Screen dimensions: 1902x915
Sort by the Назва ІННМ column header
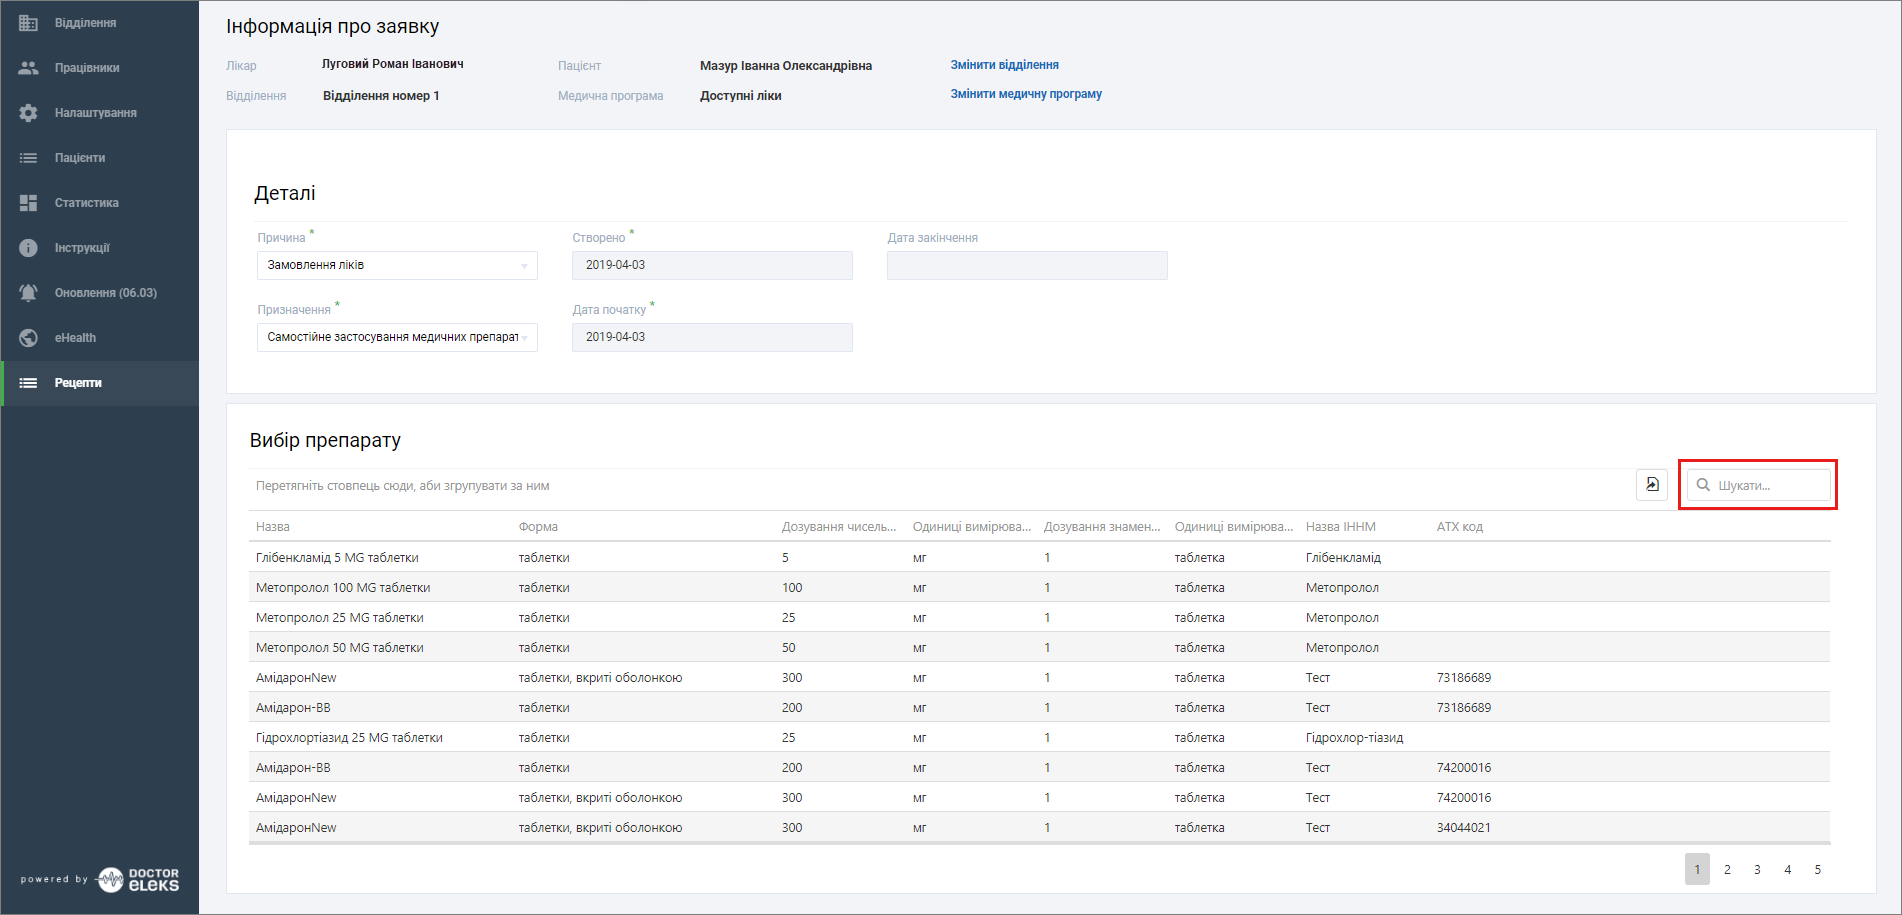(1341, 527)
